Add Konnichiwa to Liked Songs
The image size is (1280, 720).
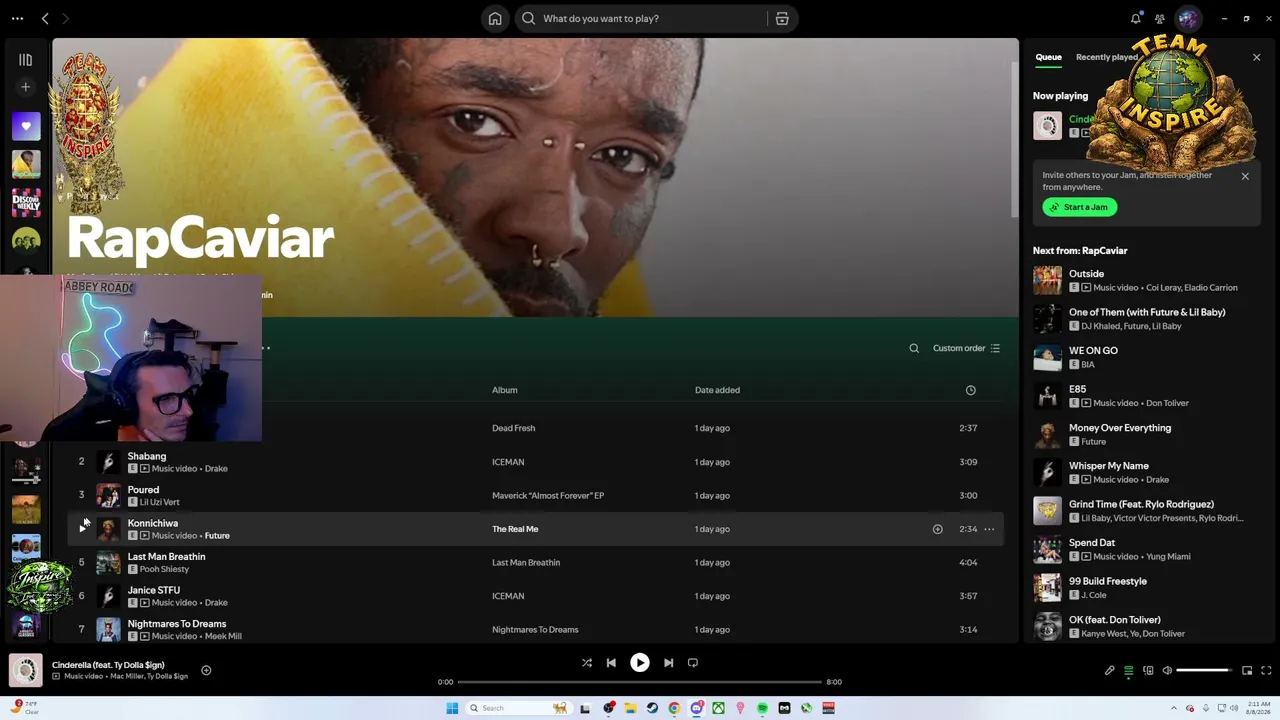(x=937, y=529)
